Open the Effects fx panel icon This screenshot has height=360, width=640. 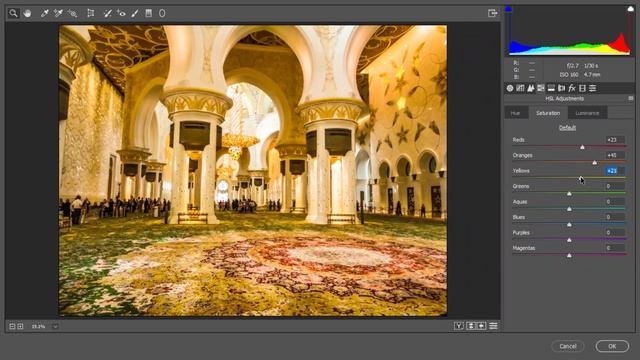(572, 88)
